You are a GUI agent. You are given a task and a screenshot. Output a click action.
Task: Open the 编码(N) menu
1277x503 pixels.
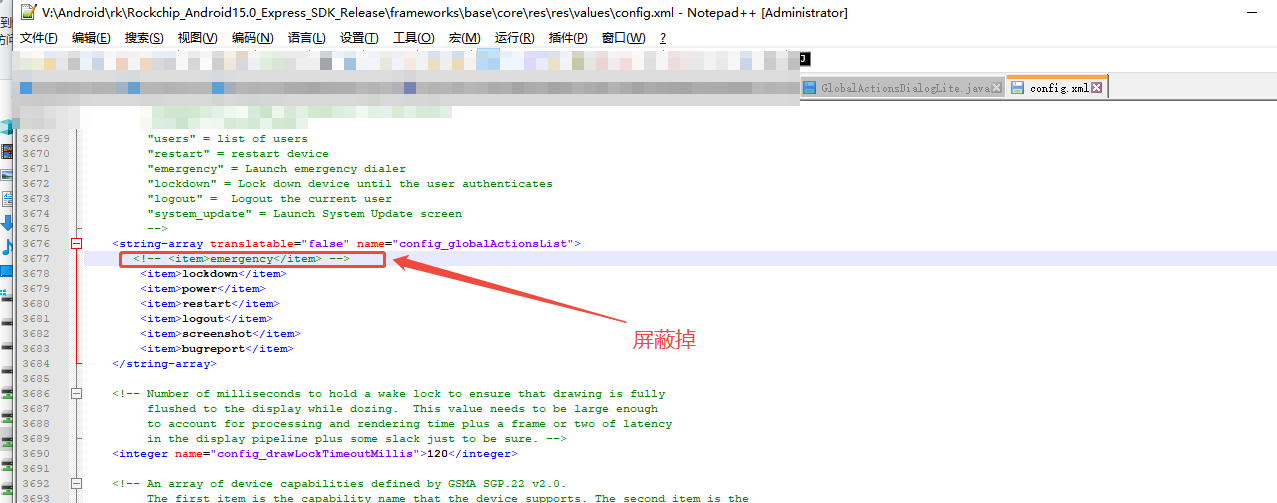tap(252, 38)
